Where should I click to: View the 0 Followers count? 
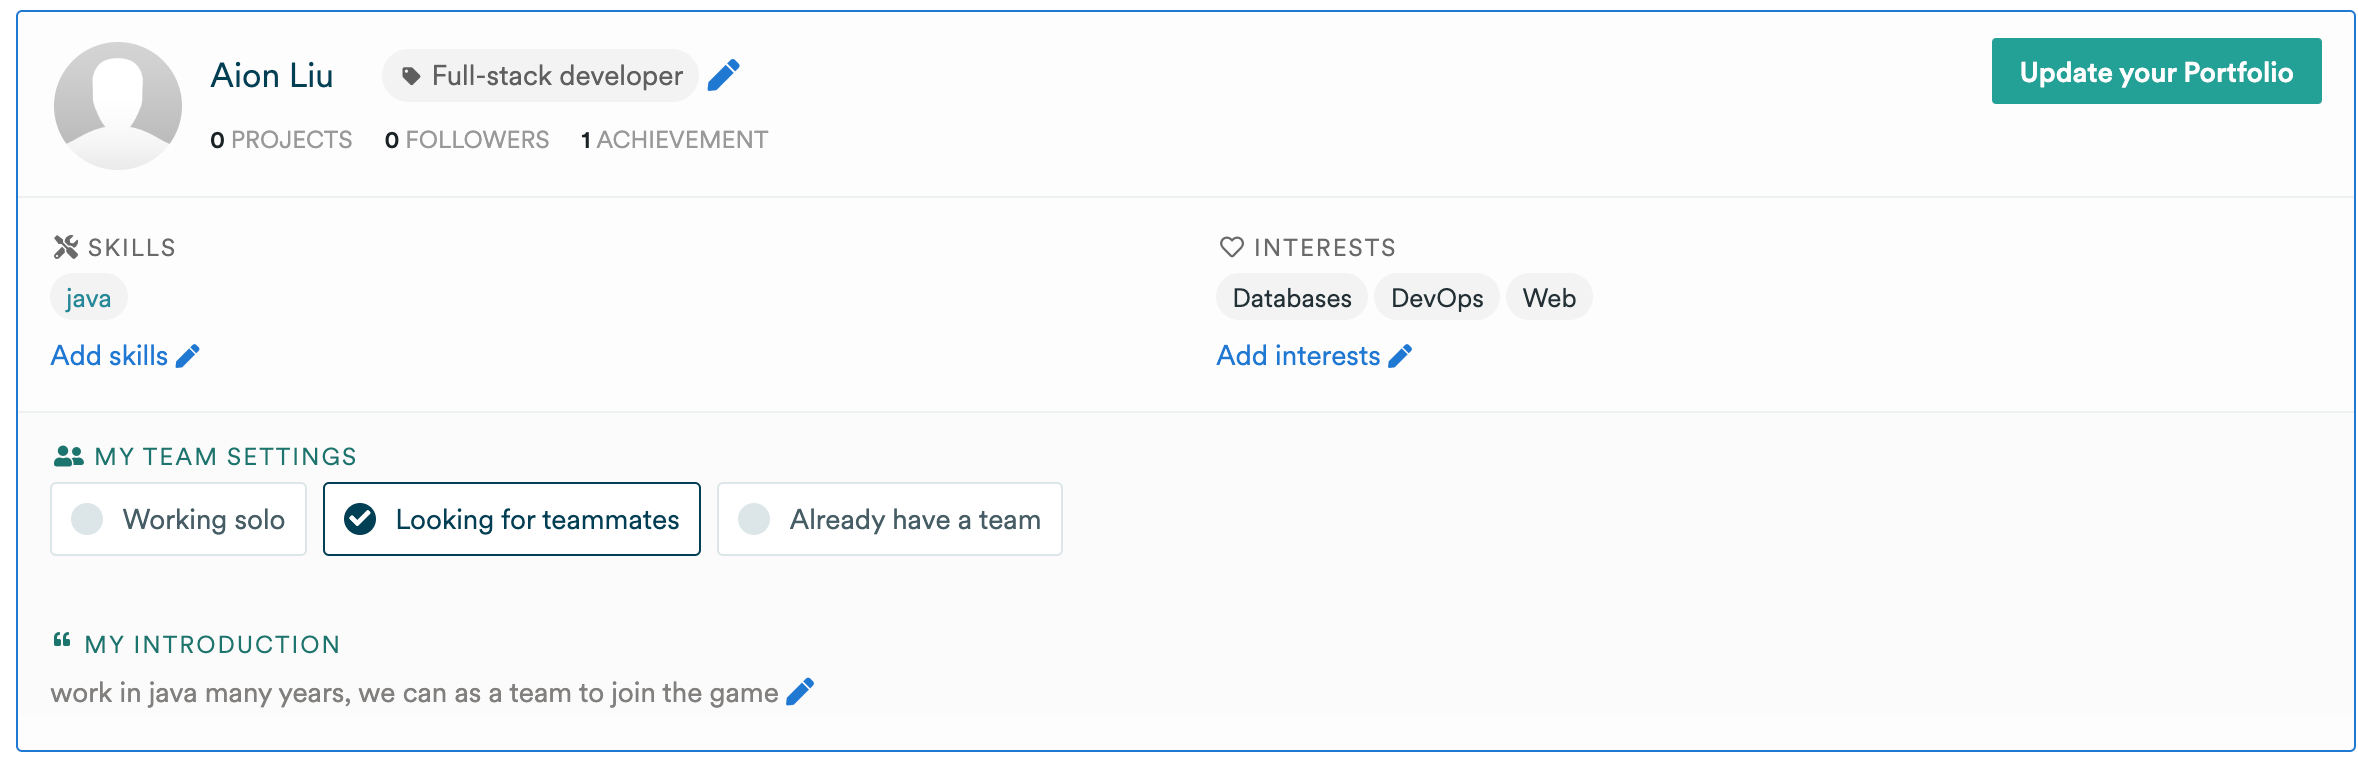(467, 140)
